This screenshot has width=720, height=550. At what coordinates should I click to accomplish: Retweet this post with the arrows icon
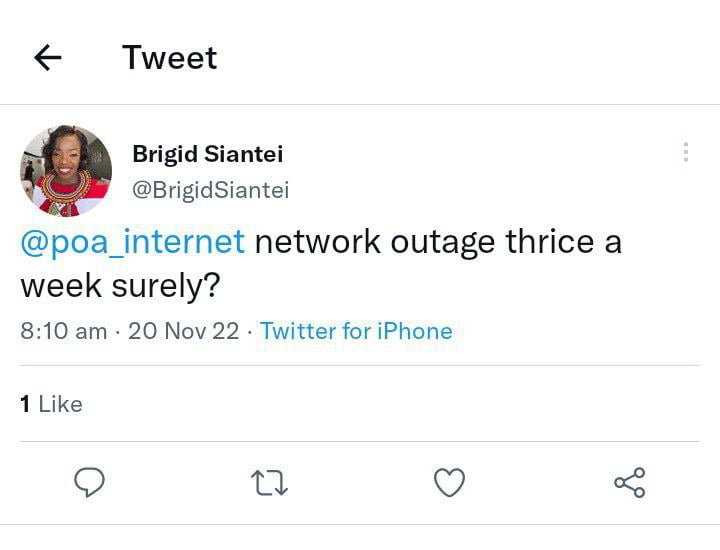pos(269,483)
